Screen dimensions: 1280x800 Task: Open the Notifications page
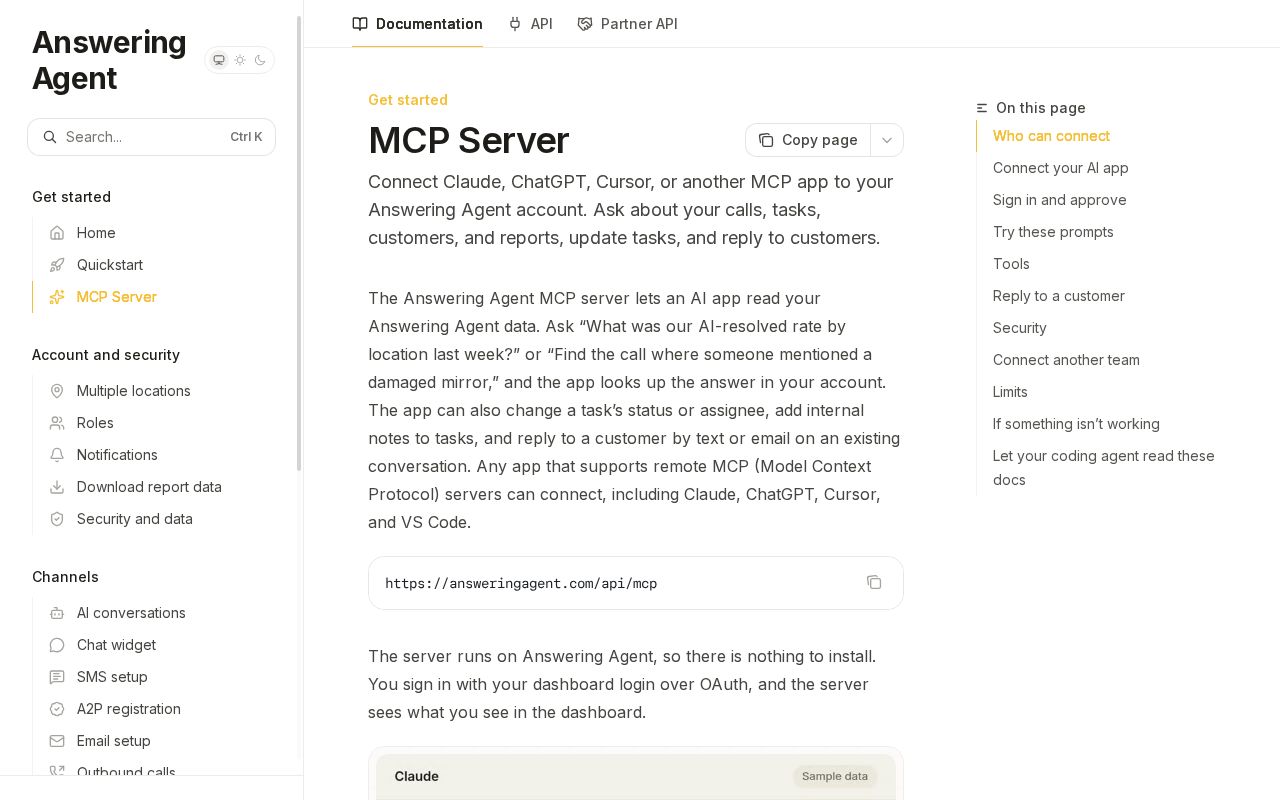(x=155, y=455)
